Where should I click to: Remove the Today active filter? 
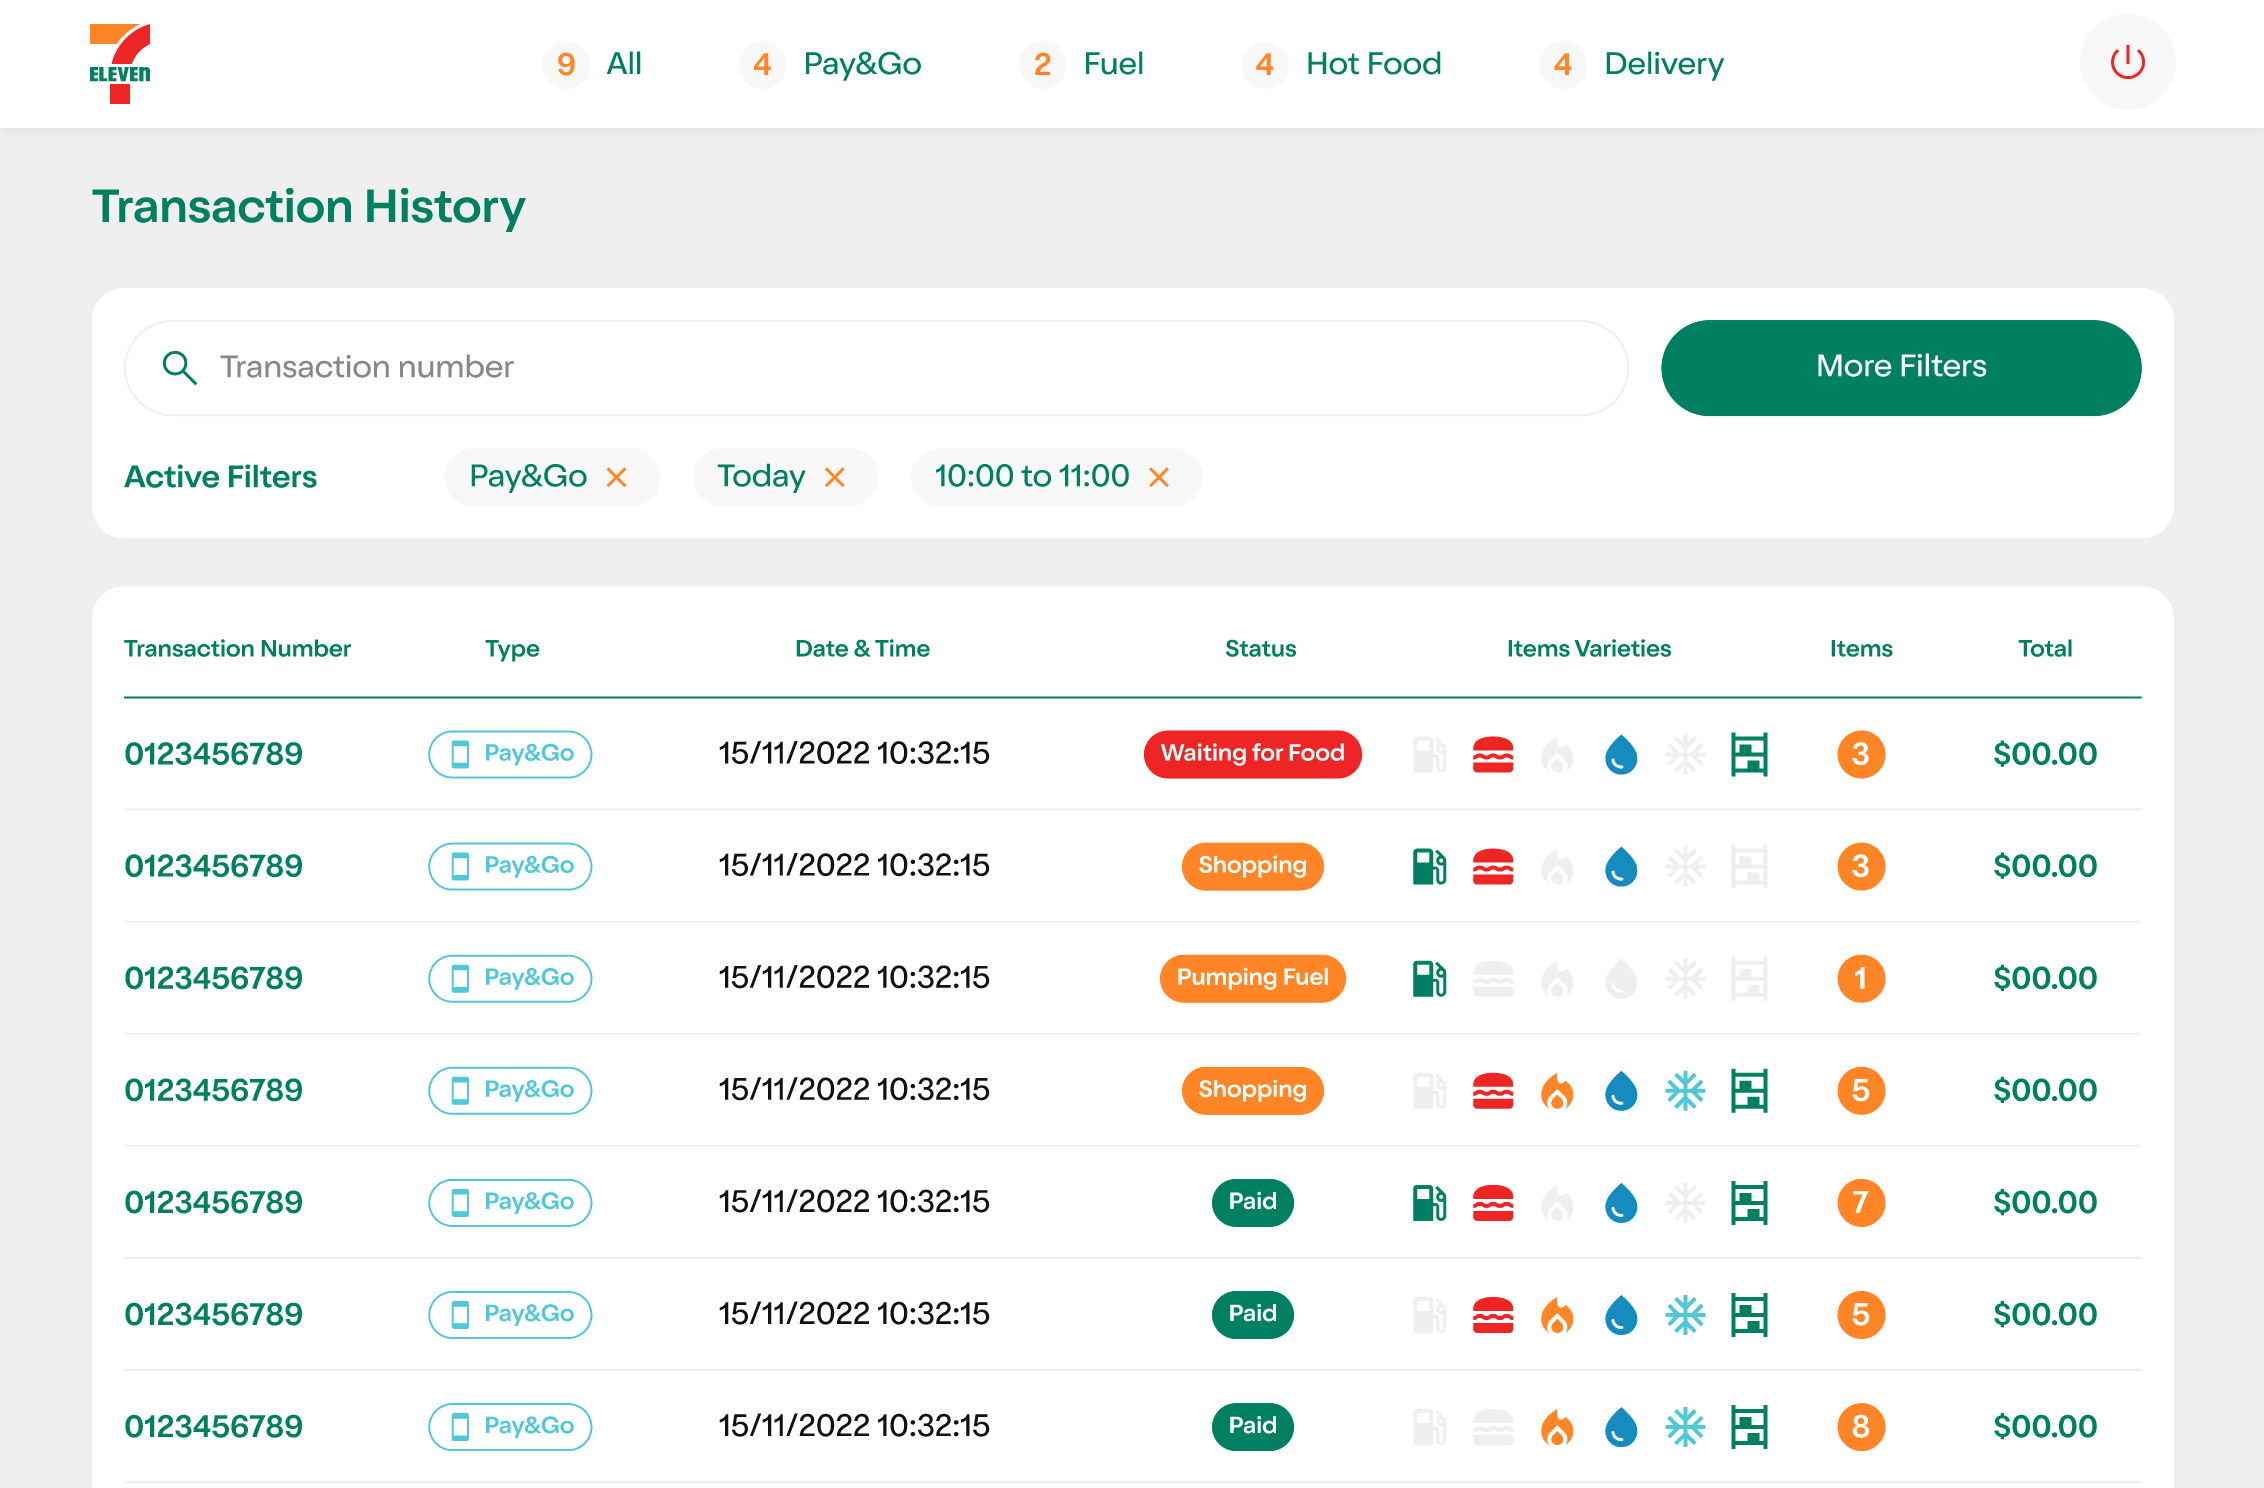pyautogui.click(x=835, y=477)
